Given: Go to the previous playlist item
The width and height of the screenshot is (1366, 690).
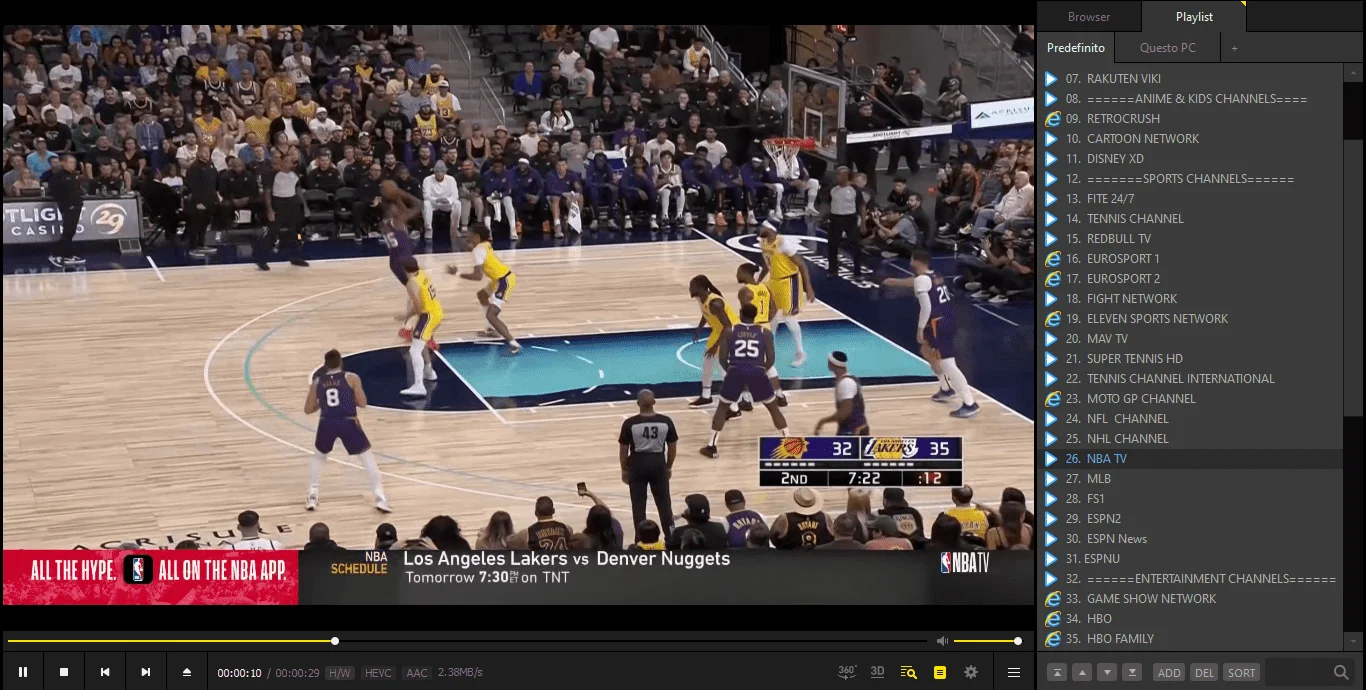Looking at the screenshot, I should pyautogui.click(x=105, y=672).
